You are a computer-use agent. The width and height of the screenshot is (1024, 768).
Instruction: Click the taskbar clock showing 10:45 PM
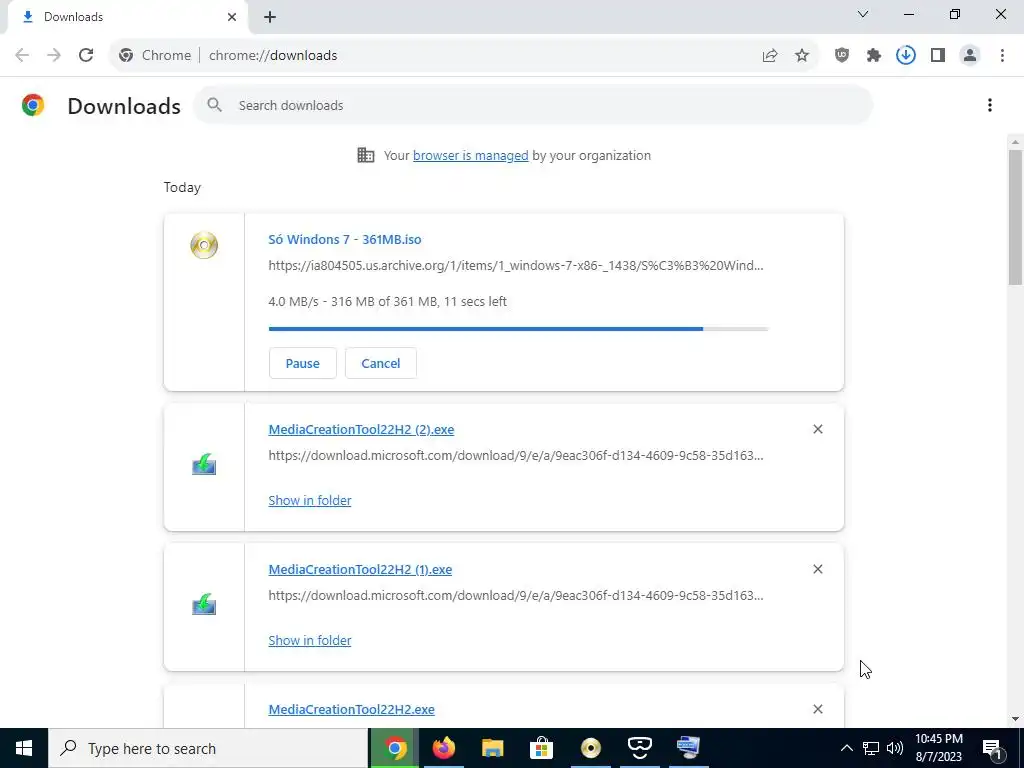point(938,748)
